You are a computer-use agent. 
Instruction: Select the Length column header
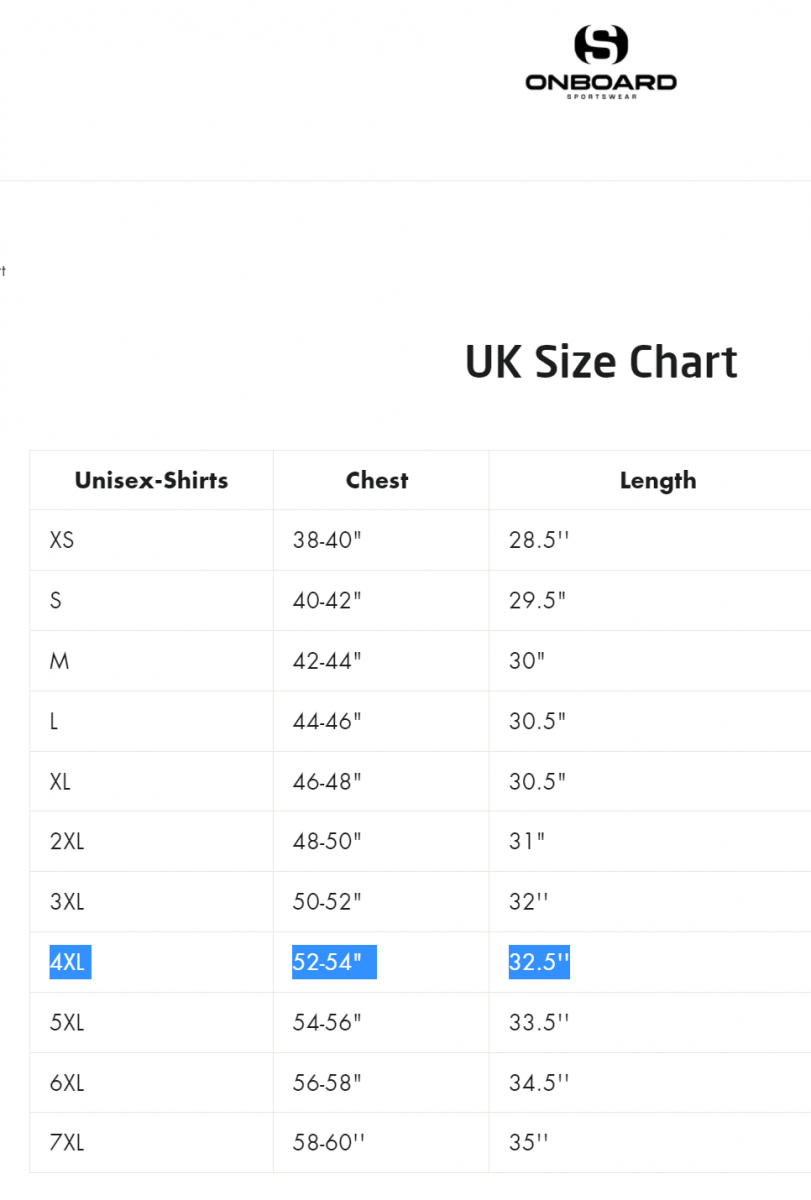(x=657, y=481)
